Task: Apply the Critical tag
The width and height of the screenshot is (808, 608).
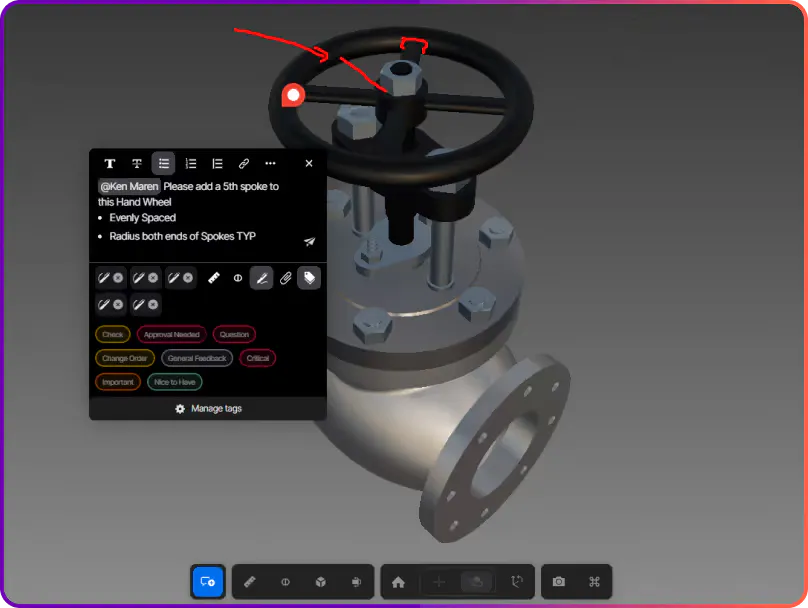Action: coord(258,358)
